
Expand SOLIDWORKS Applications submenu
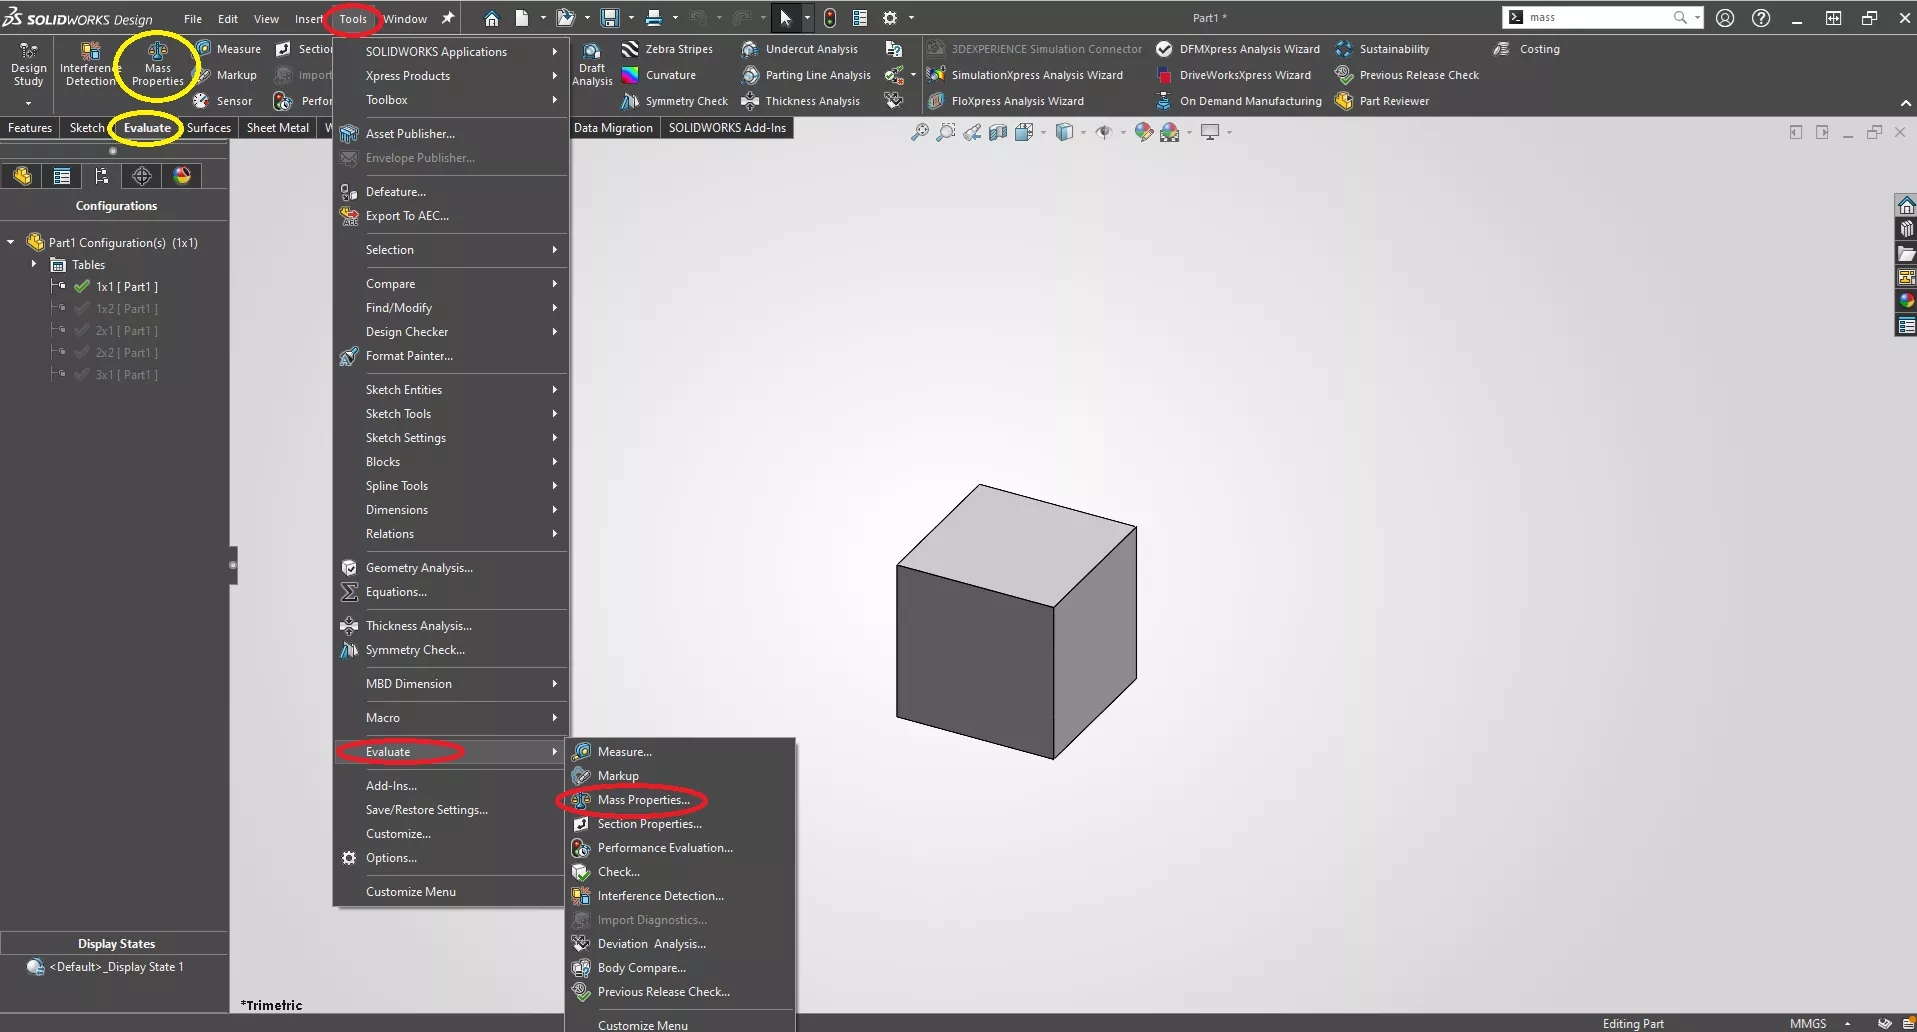(451, 52)
